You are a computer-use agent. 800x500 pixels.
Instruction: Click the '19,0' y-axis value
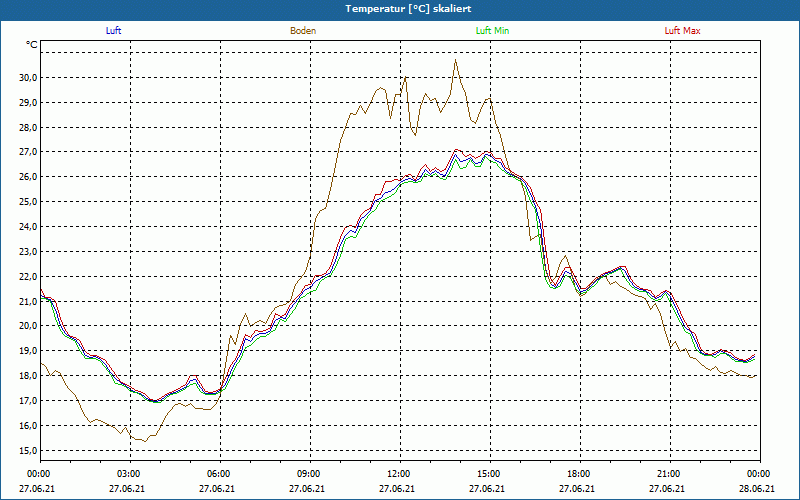[28, 351]
